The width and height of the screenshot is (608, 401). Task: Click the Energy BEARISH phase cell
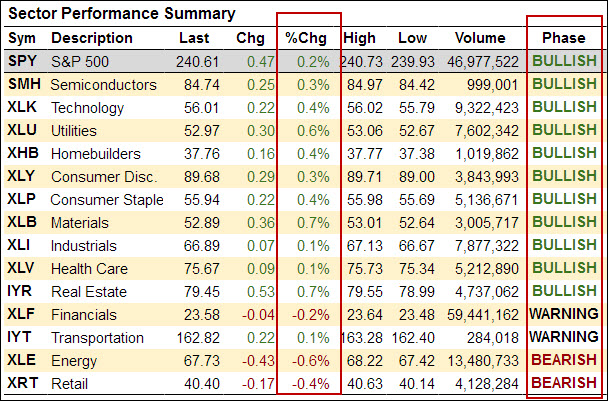tap(564, 360)
